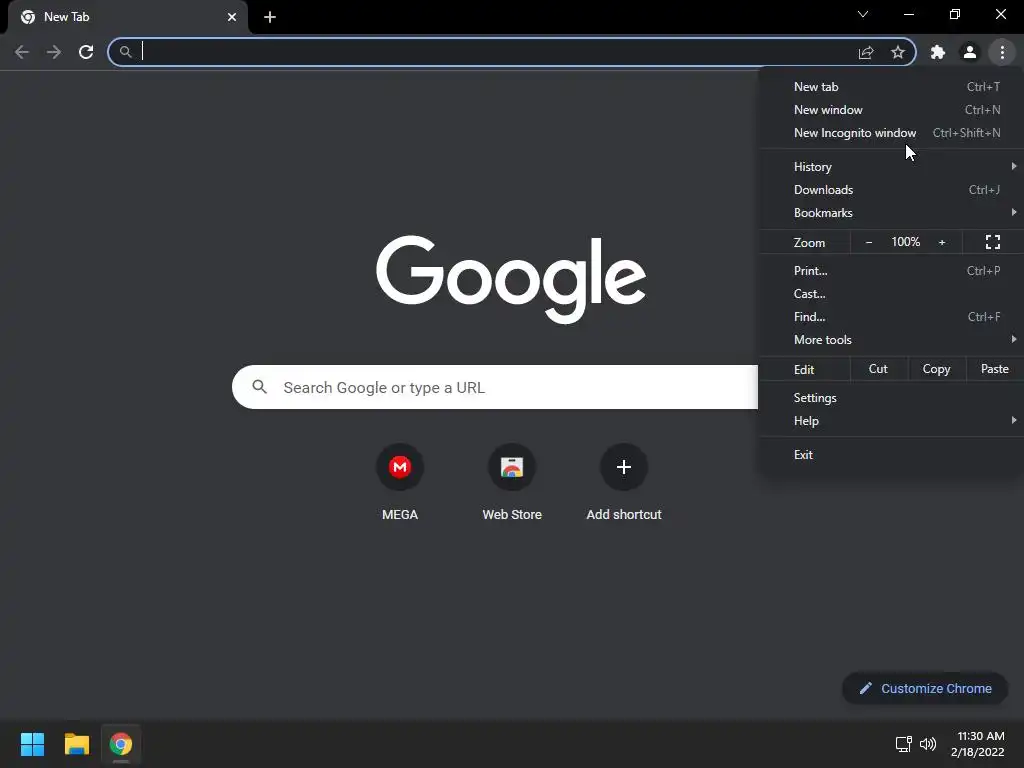
Task: Click the 100% zoom level value
Action: tap(906, 242)
